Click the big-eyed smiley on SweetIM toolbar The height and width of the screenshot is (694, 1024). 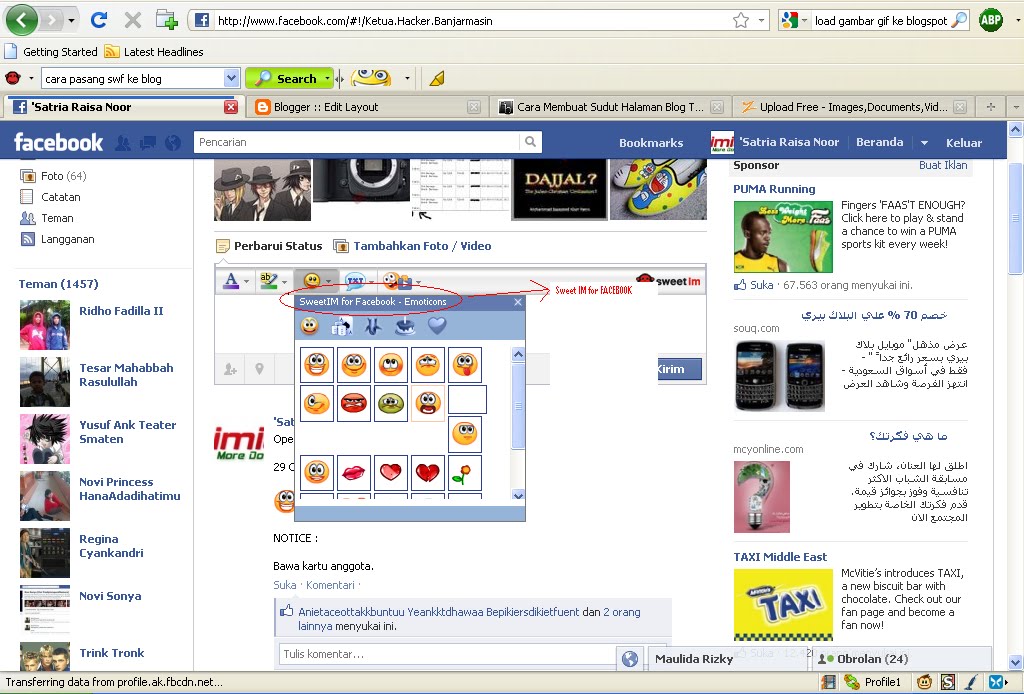[371, 78]
